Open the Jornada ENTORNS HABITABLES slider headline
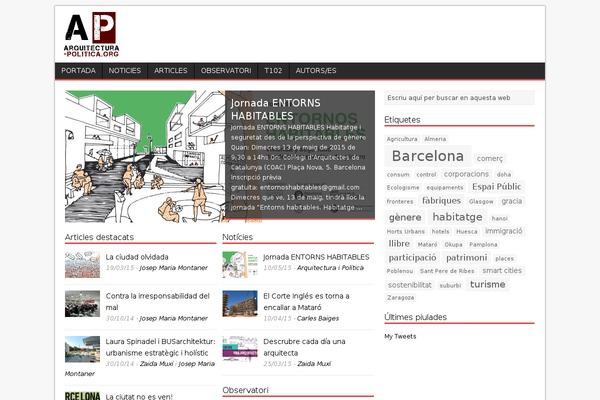 click(x=276, y=109)
